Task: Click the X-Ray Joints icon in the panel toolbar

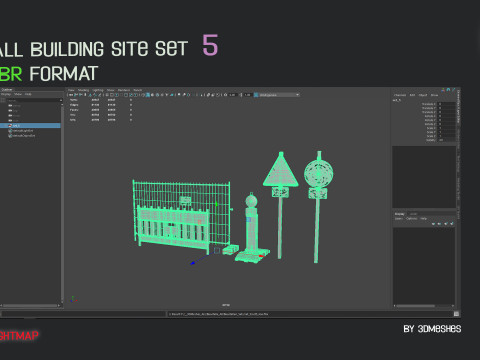Action: click(x=218, y=95)
